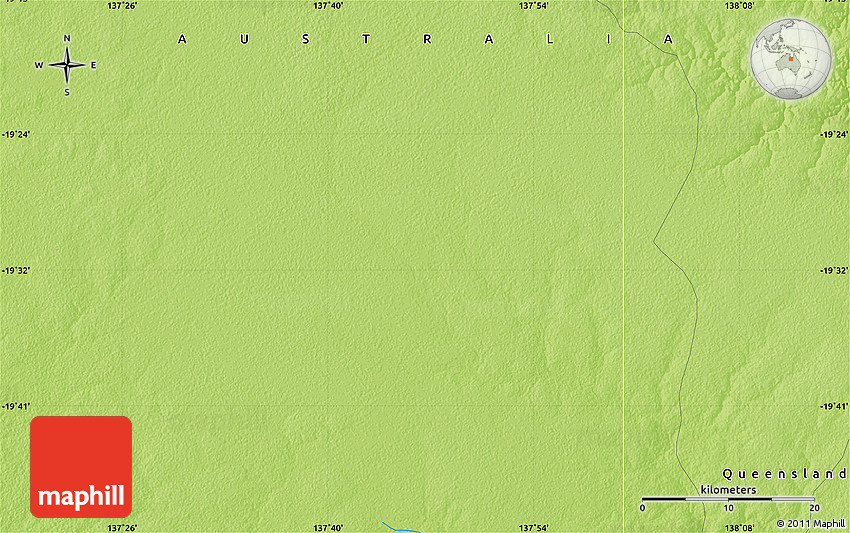This screenshot has height=533, width=850.
Task: Click the kilometers scale bar
Action: click(x=728, y=498)
